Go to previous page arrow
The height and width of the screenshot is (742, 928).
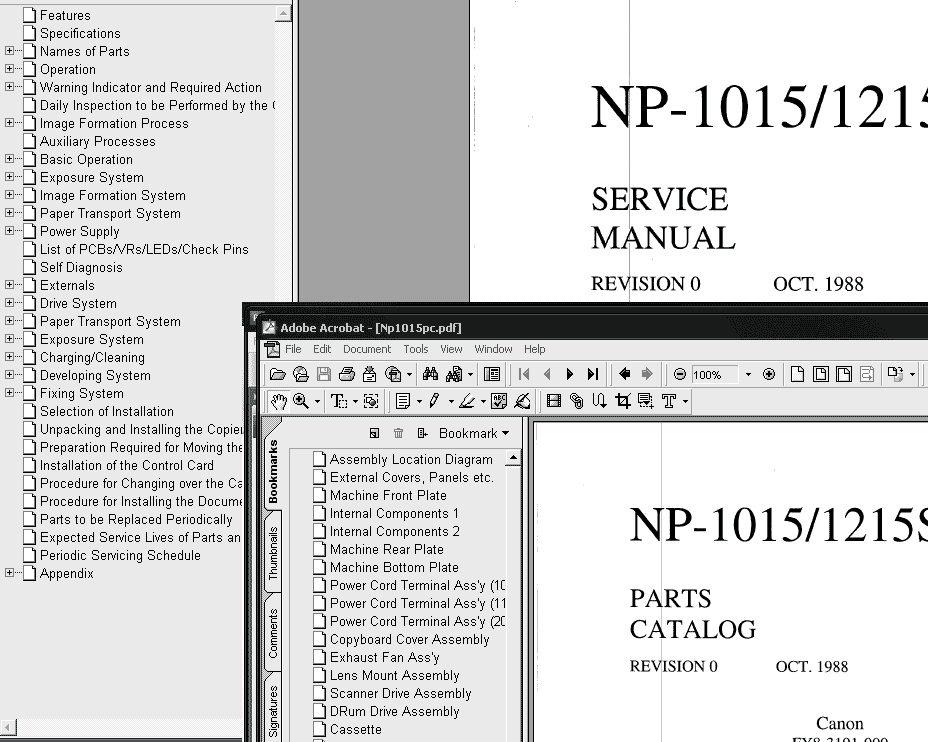(x=547, y=374)
